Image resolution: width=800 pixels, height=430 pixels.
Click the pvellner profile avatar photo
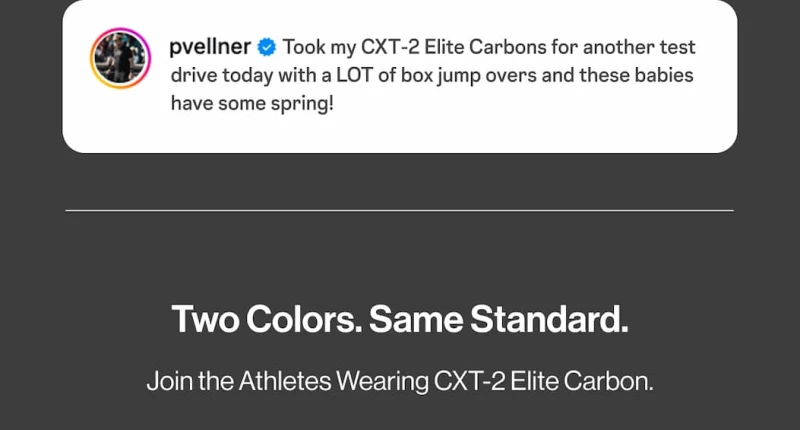[x=120, y=58]
